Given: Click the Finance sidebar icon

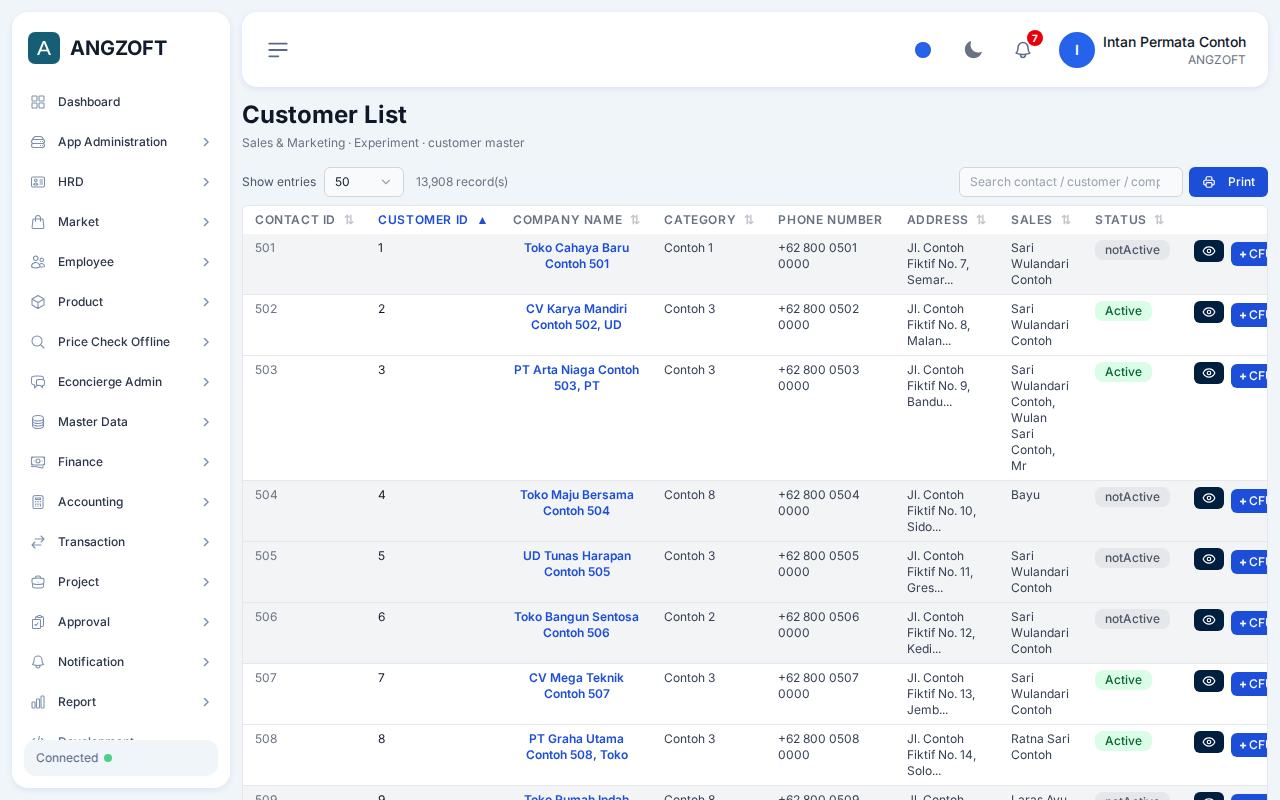Looking at the screenshot, I should (x=38, y=462).
